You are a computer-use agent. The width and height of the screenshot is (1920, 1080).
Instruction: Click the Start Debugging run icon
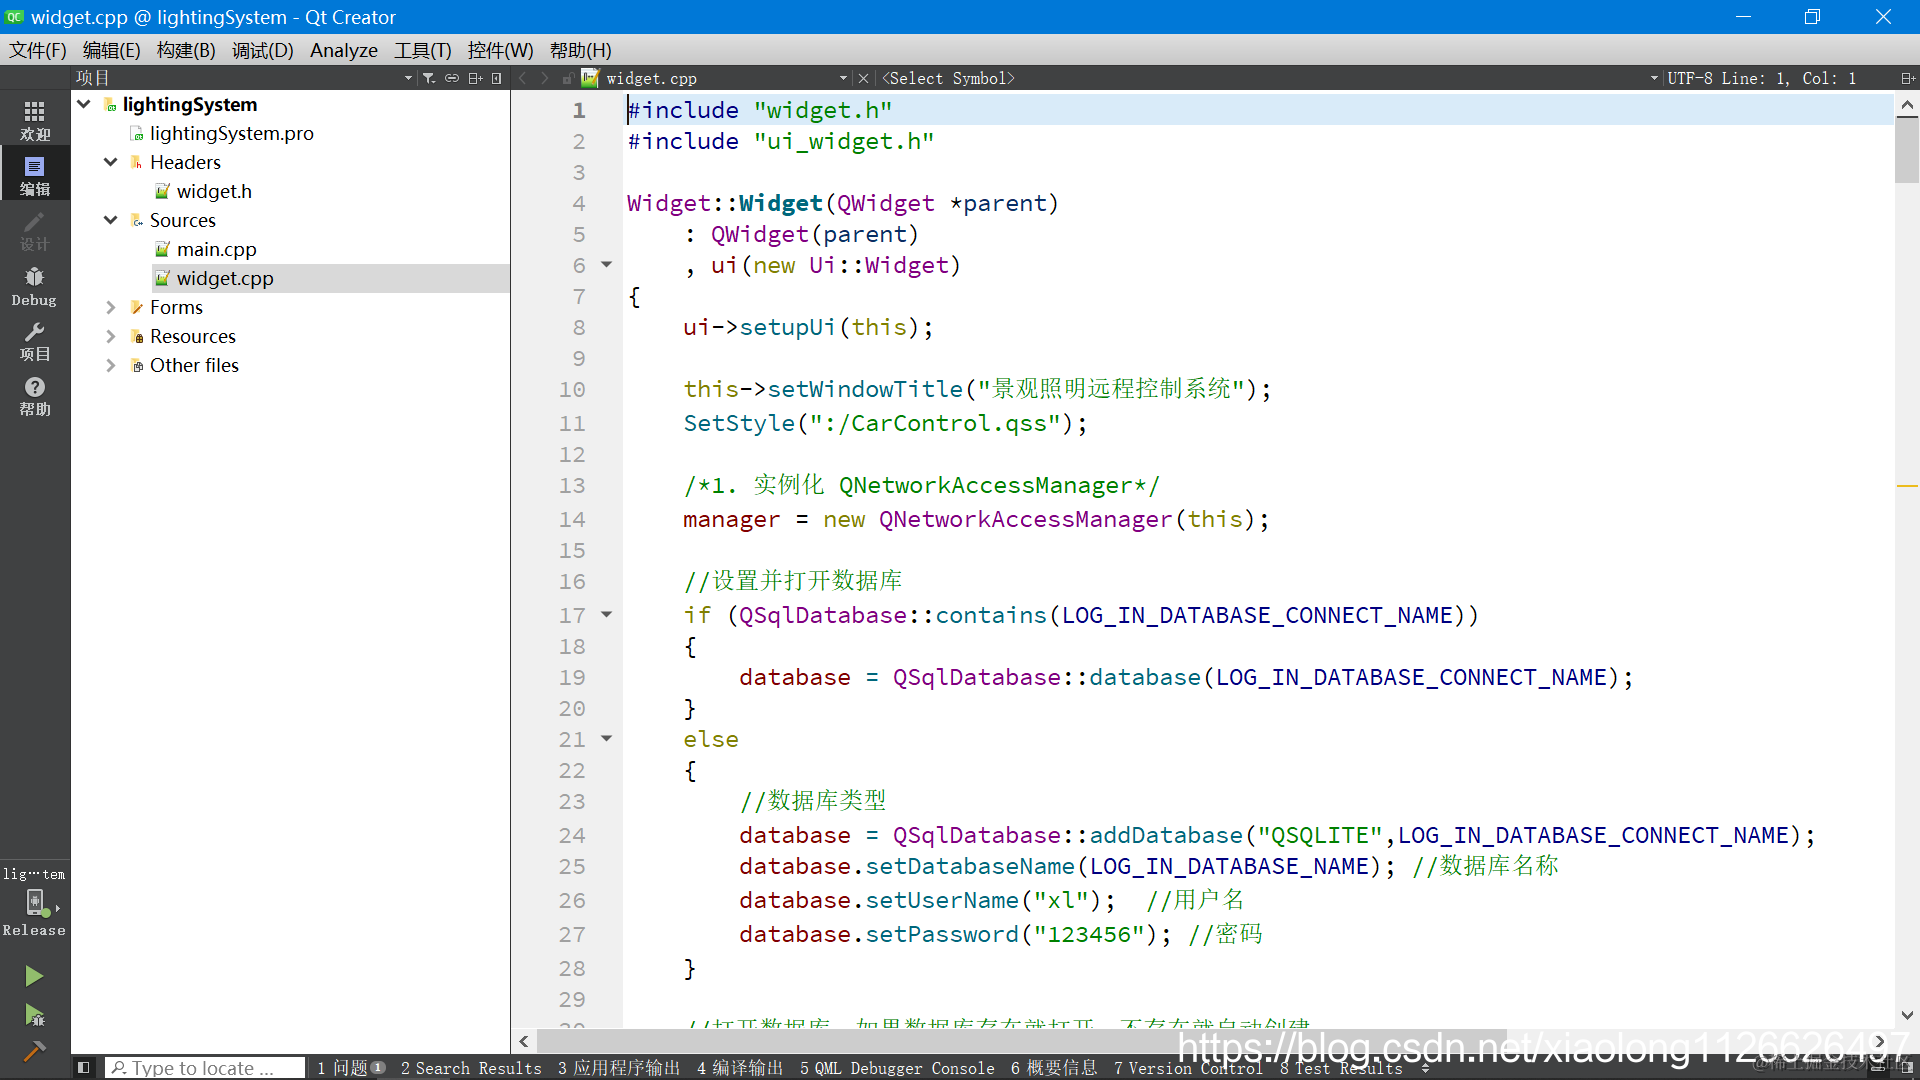pos(34,1015)
